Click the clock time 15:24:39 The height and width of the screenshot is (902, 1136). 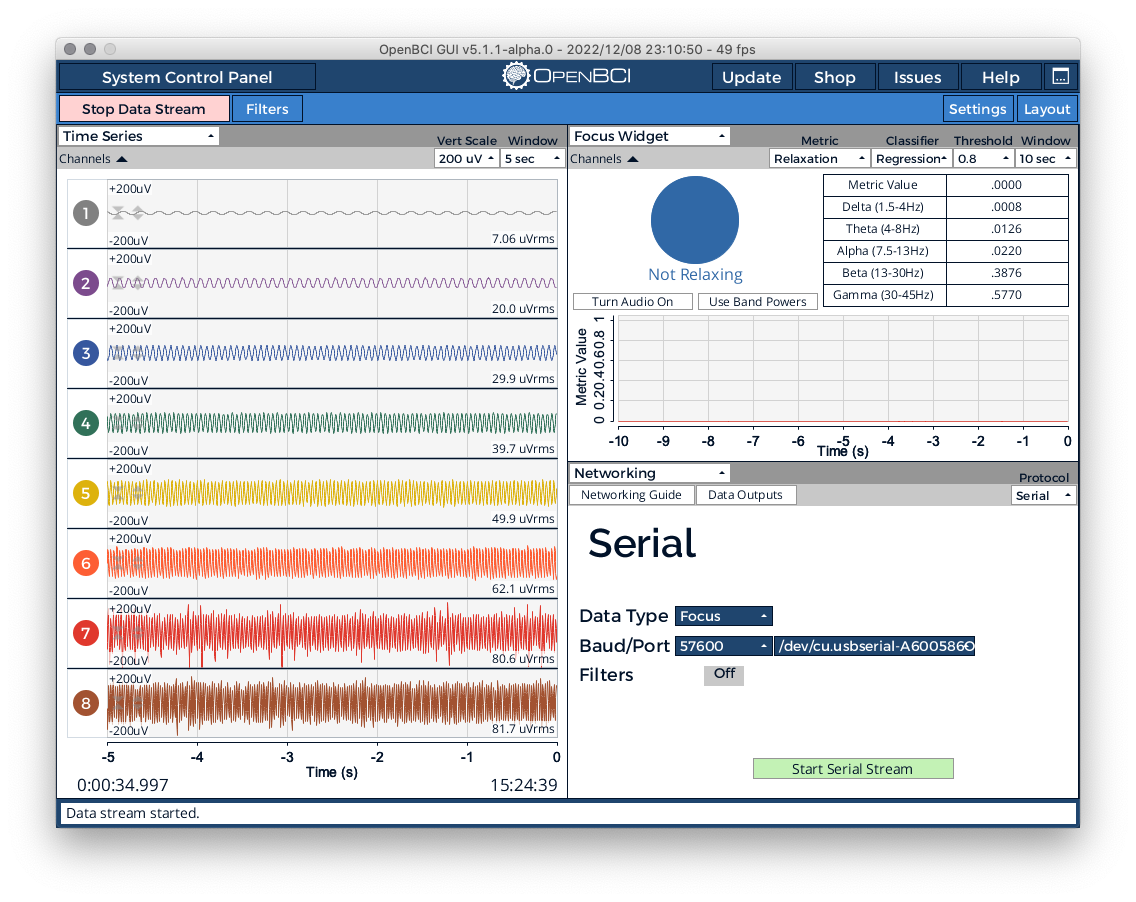tap(524, 785)
